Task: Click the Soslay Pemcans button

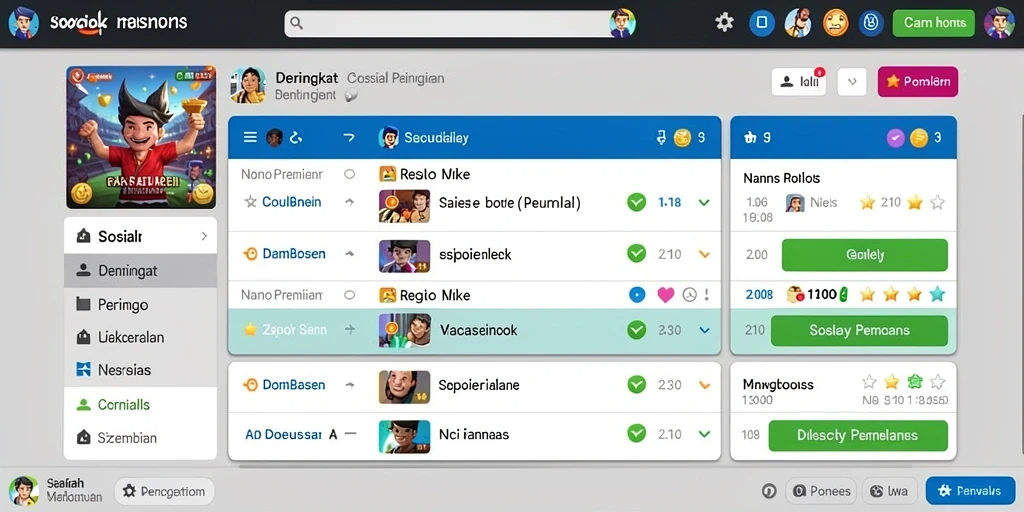Action: click(859, 330)
